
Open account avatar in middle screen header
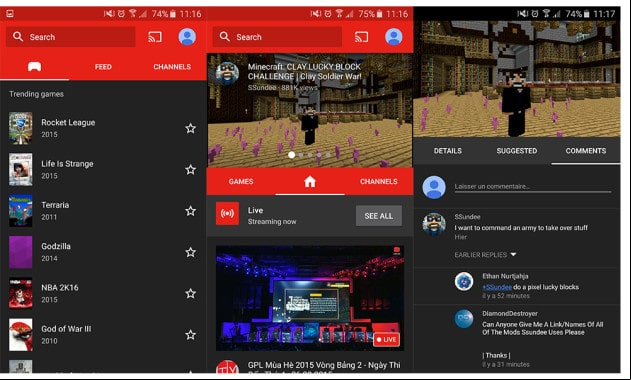click(x=394, y=37)
